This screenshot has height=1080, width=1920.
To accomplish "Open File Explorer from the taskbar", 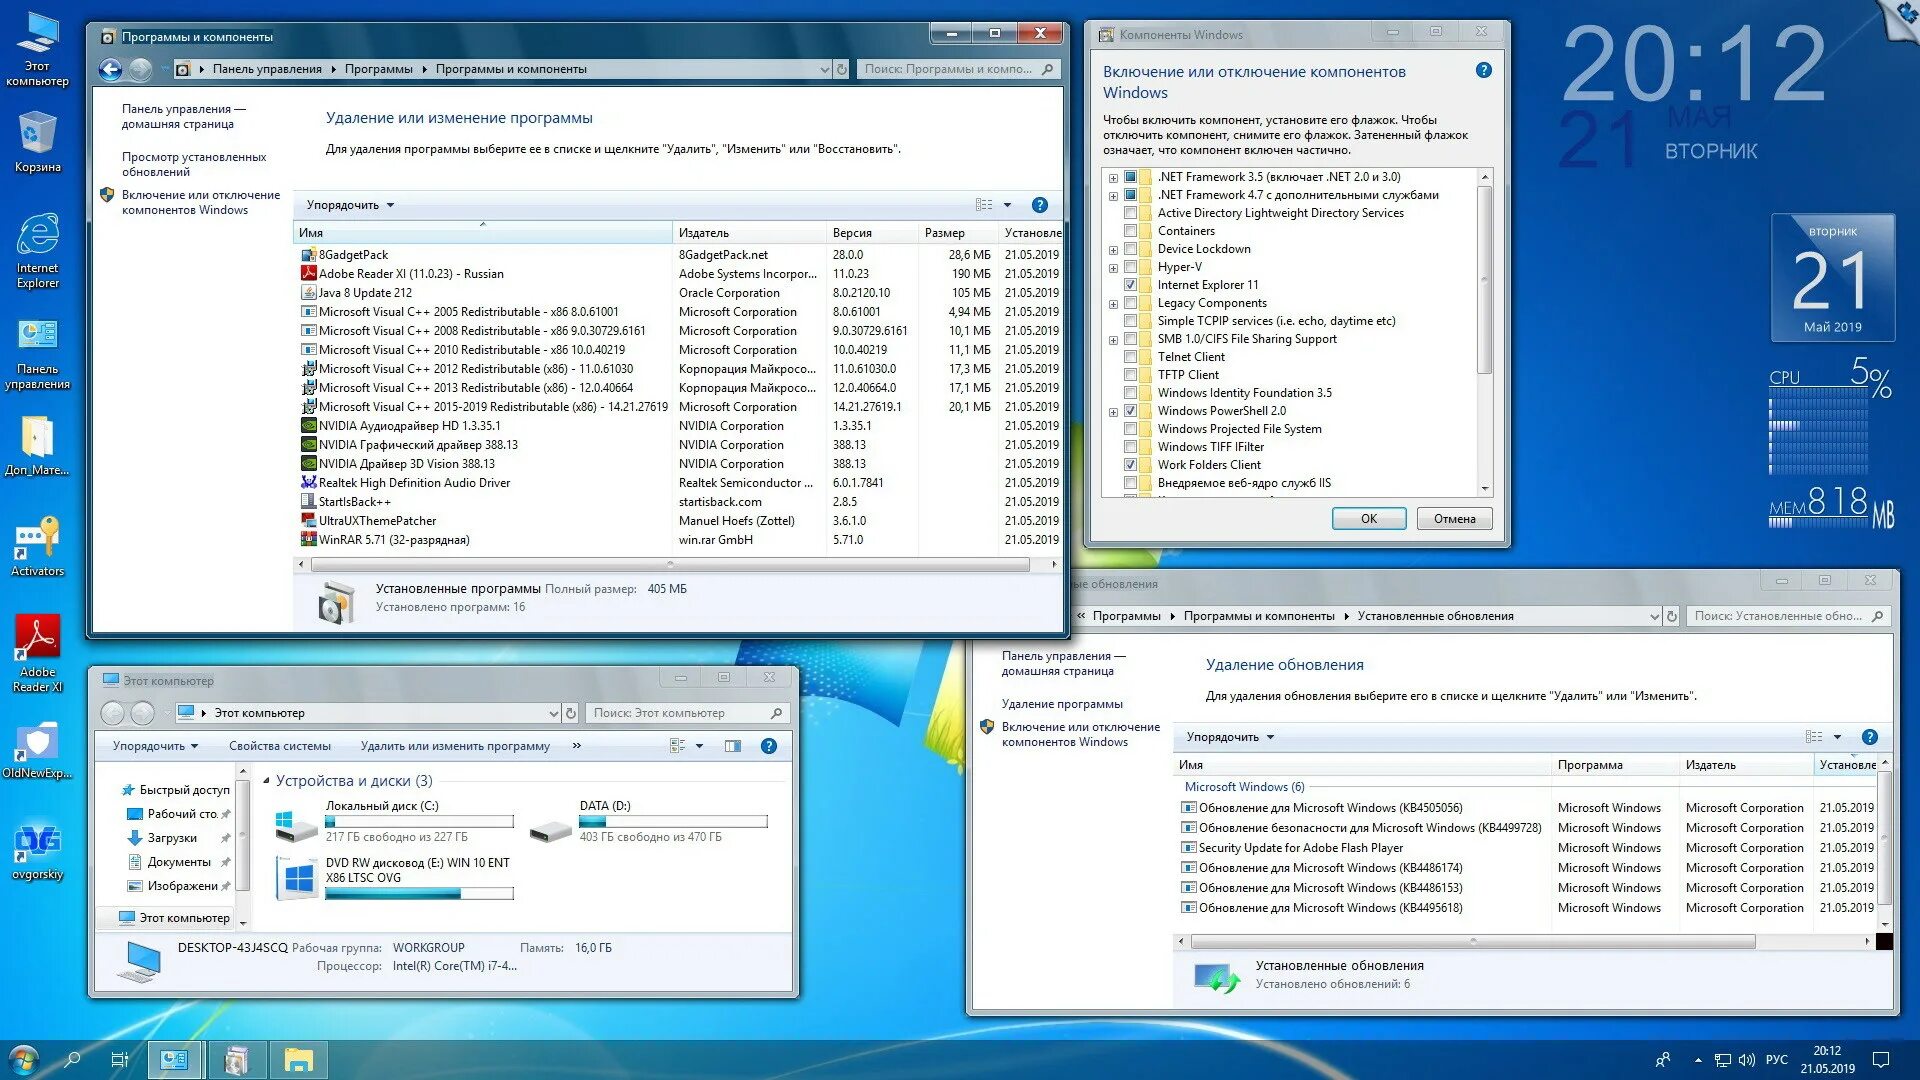I will 298,1059.
